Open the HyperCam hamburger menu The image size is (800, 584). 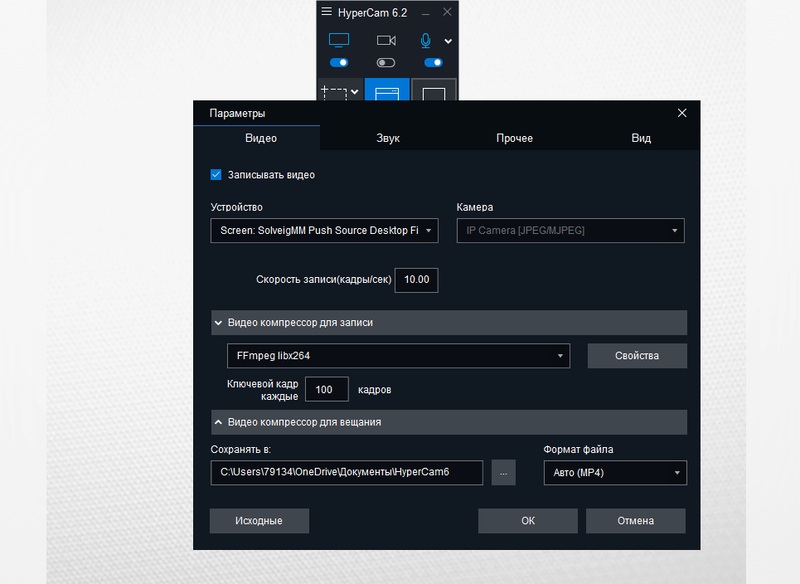click(327, 12)
